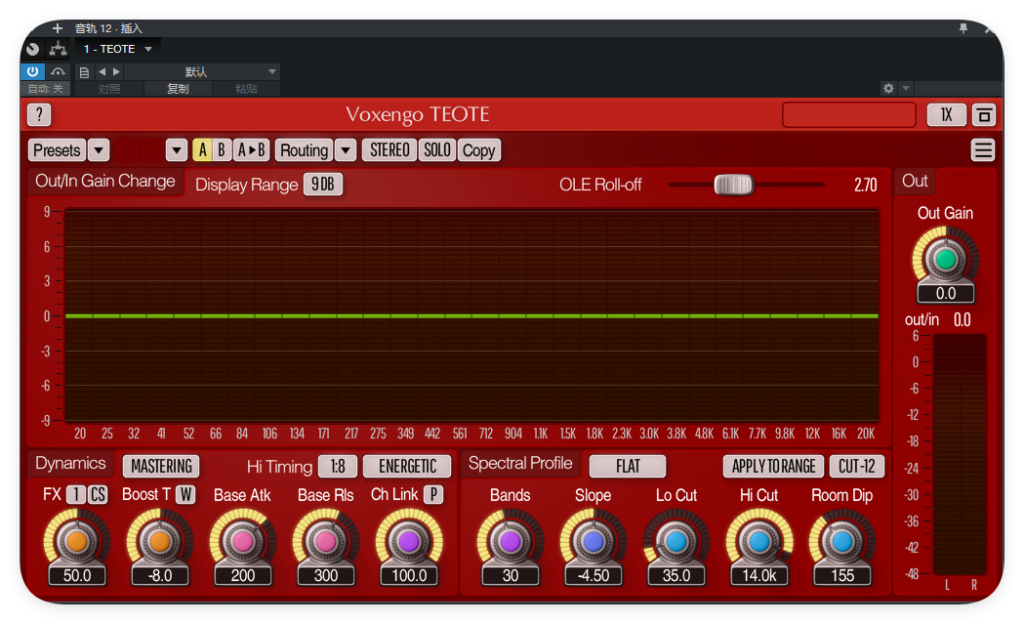The width and height of the screenshot is (1024, 624).
Task: Open the FLAT spectral profile selector
Action: [628, 466]
